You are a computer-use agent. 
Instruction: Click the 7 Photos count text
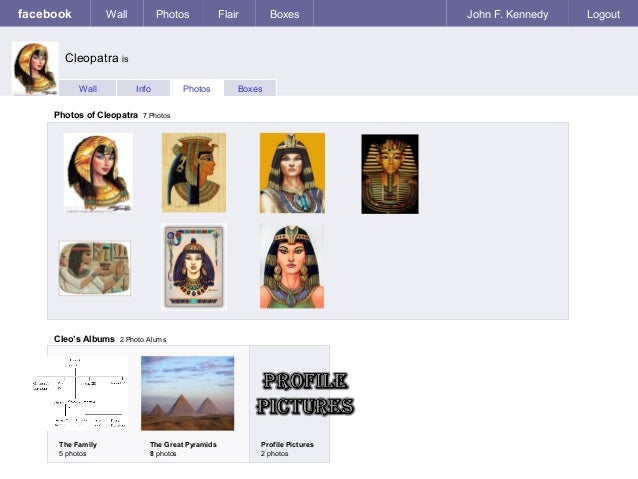[x=156, y=116]
